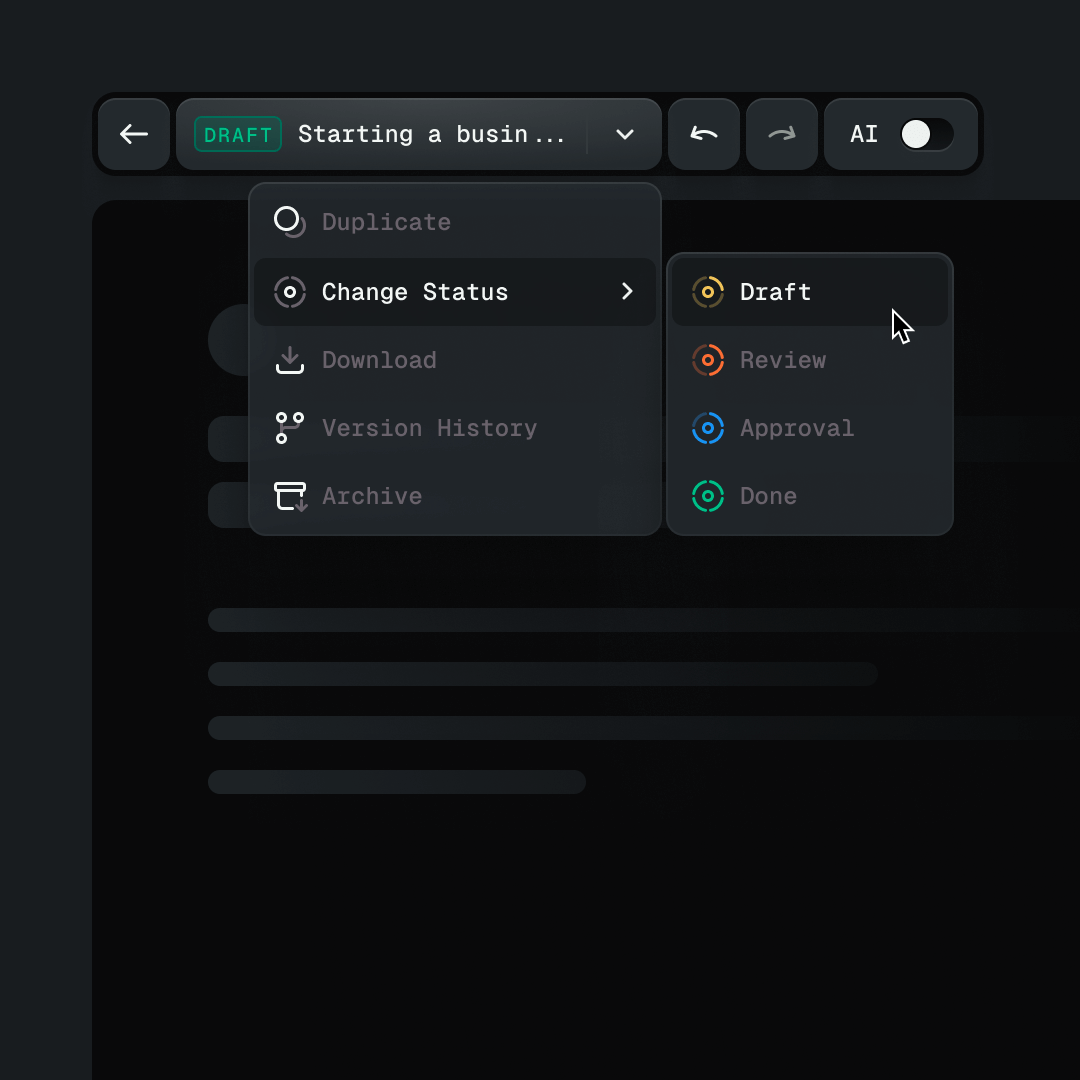The width and height of the screenshot is (1080, 1080).
Task: Choose Draft in the status submenu
Action: [x=776, y=291]
